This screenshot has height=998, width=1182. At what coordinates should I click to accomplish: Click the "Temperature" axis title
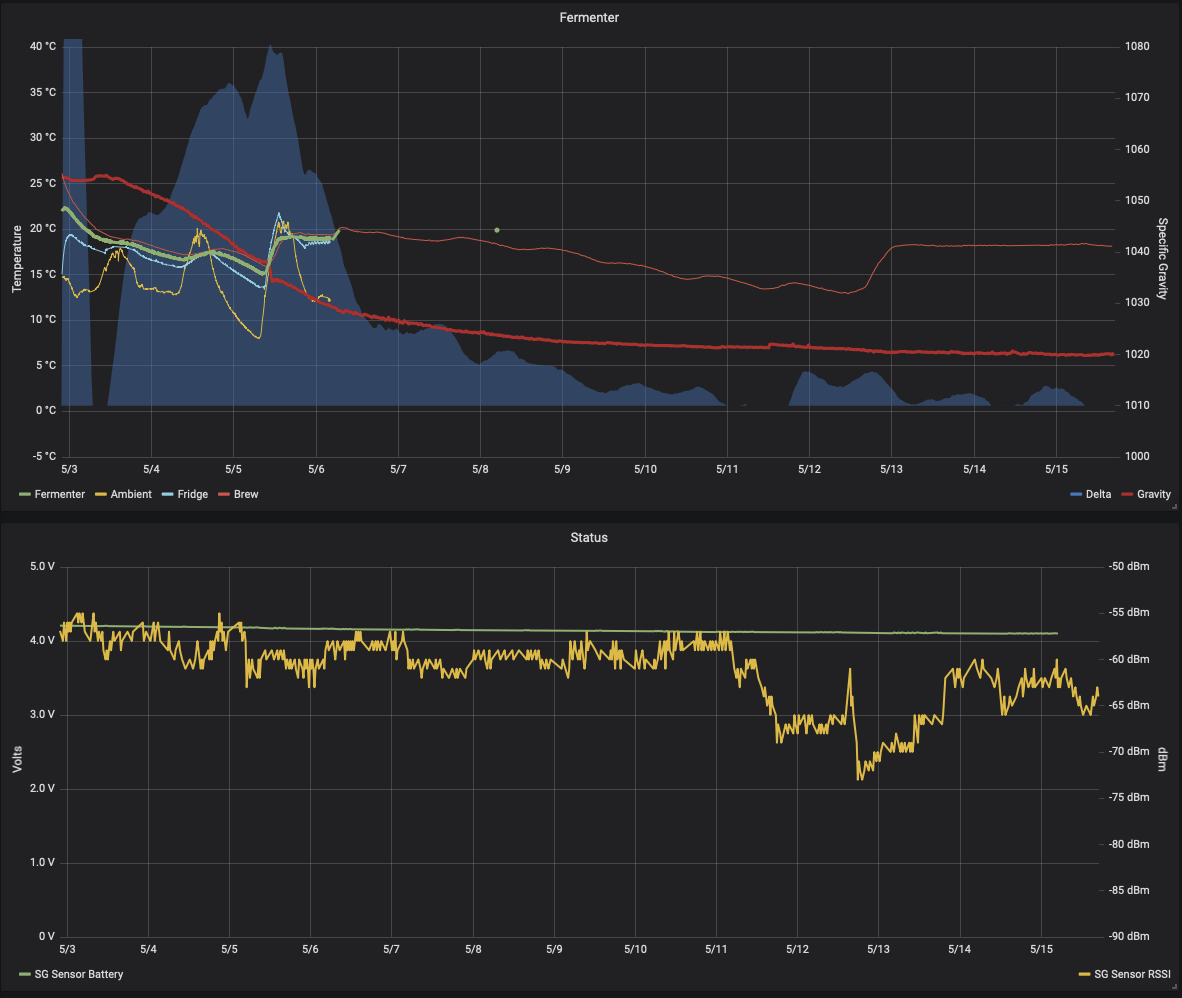click(x=17, y=259)
